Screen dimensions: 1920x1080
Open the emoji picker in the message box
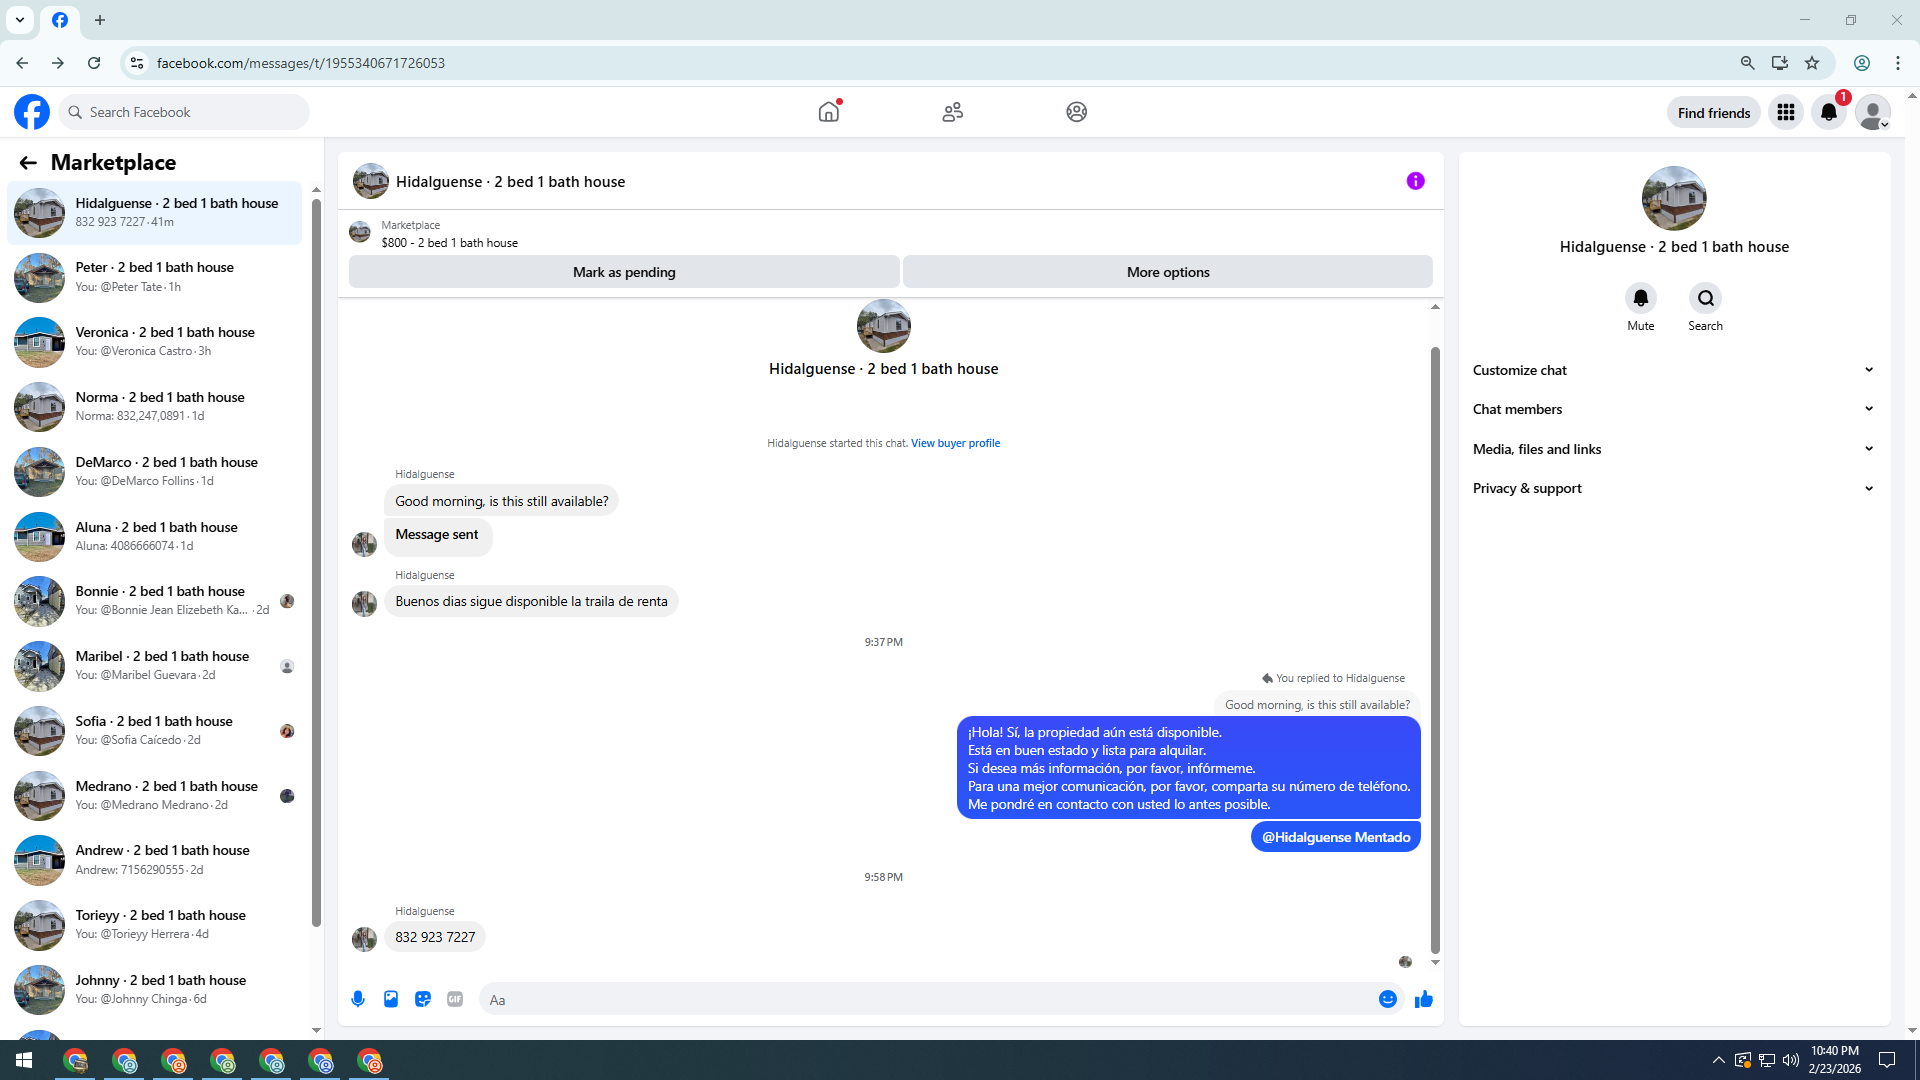(x=1387, y=999)
